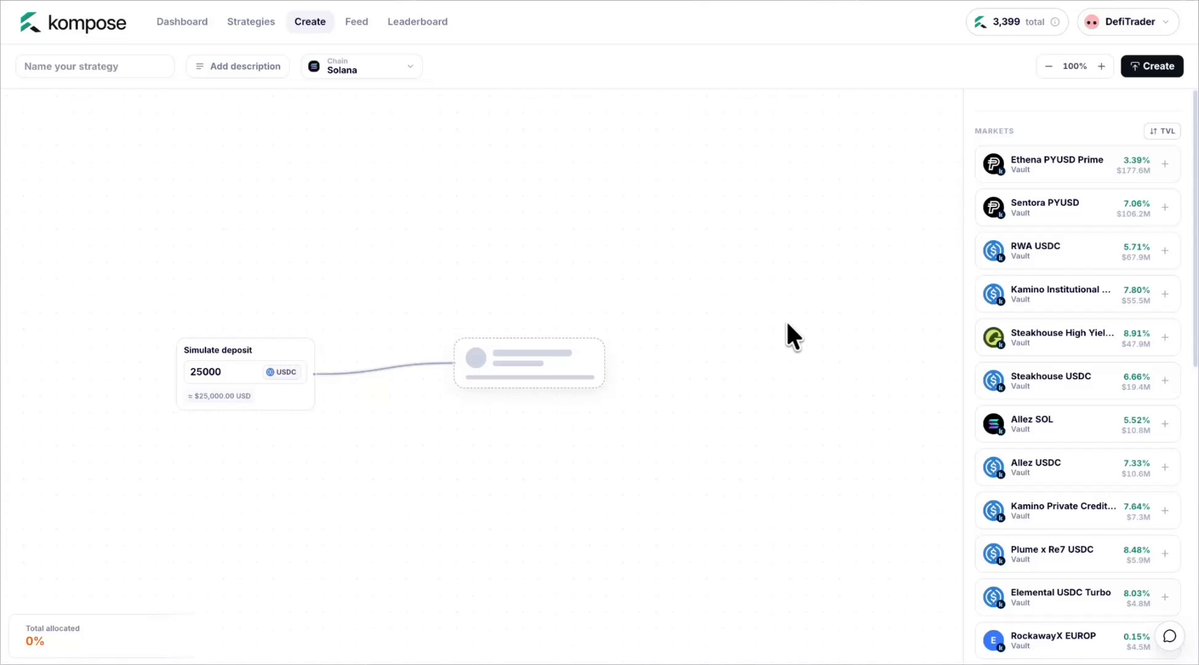Click the empty placeholder strategy node
The height and width of the screenshot is (665, 1199).
pyautogui.click(x=529, y=363)
